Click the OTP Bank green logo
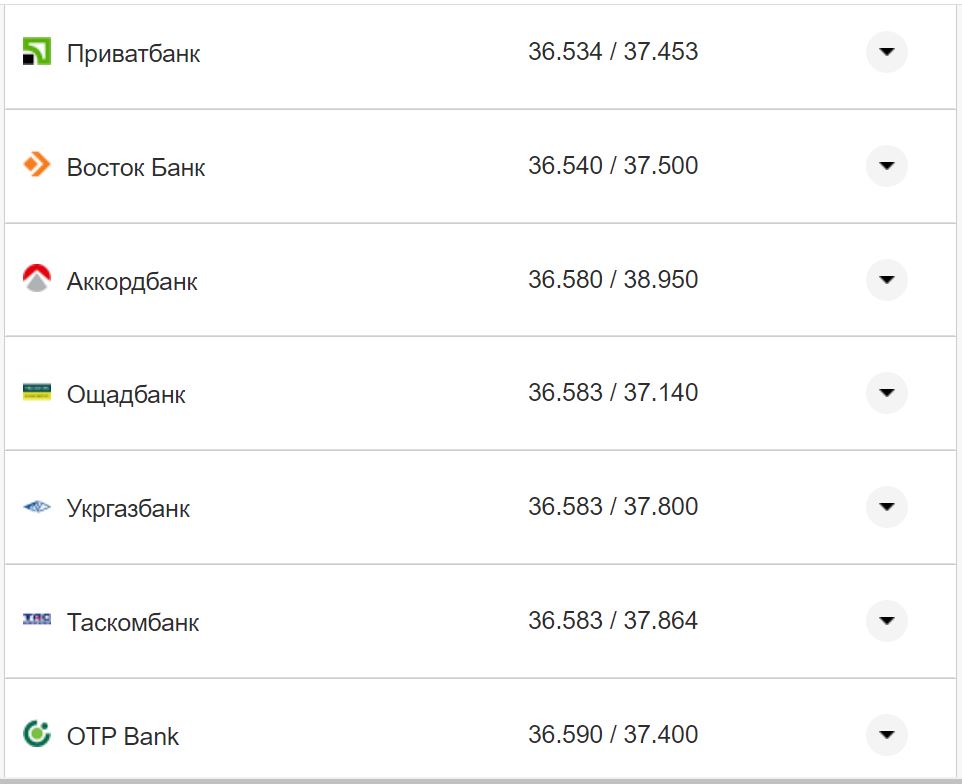This screenshot has height=784, width=962. tap(36, 734)
